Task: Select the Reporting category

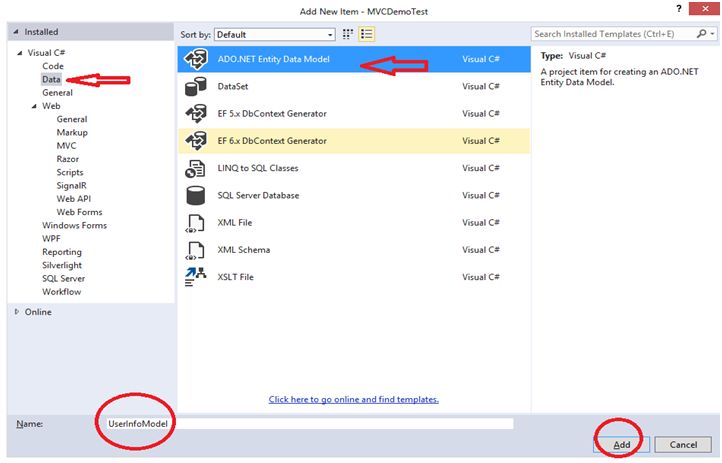Action: [x=62, y=252]
